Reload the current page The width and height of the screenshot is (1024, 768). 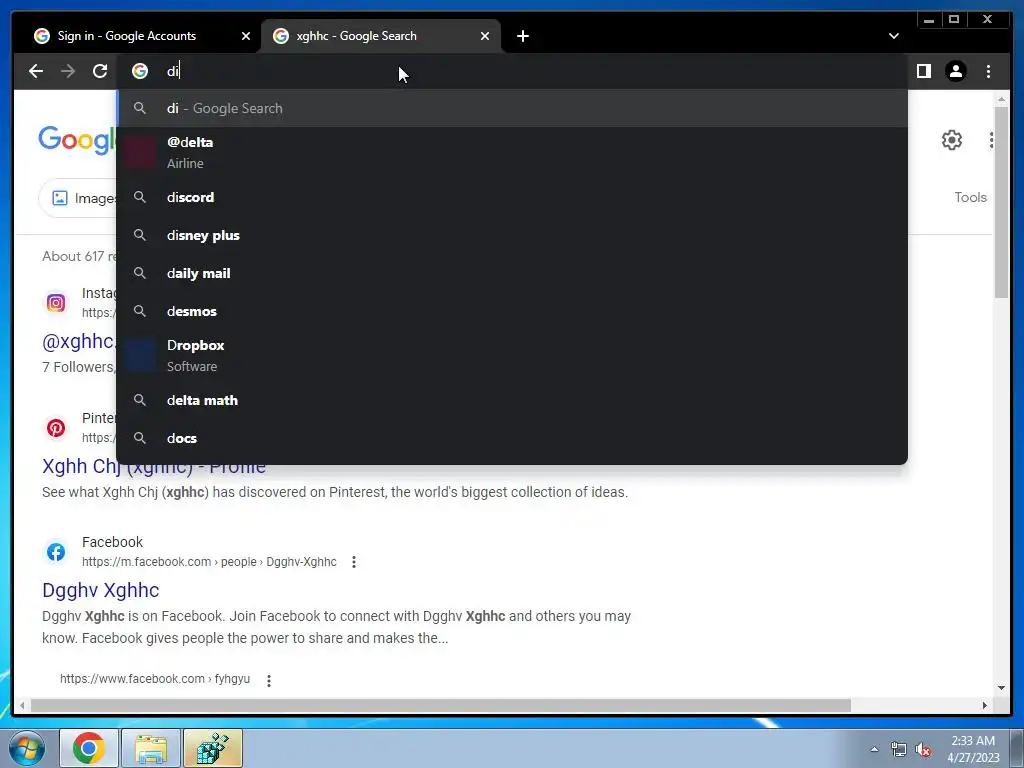[x=100, y=71]
